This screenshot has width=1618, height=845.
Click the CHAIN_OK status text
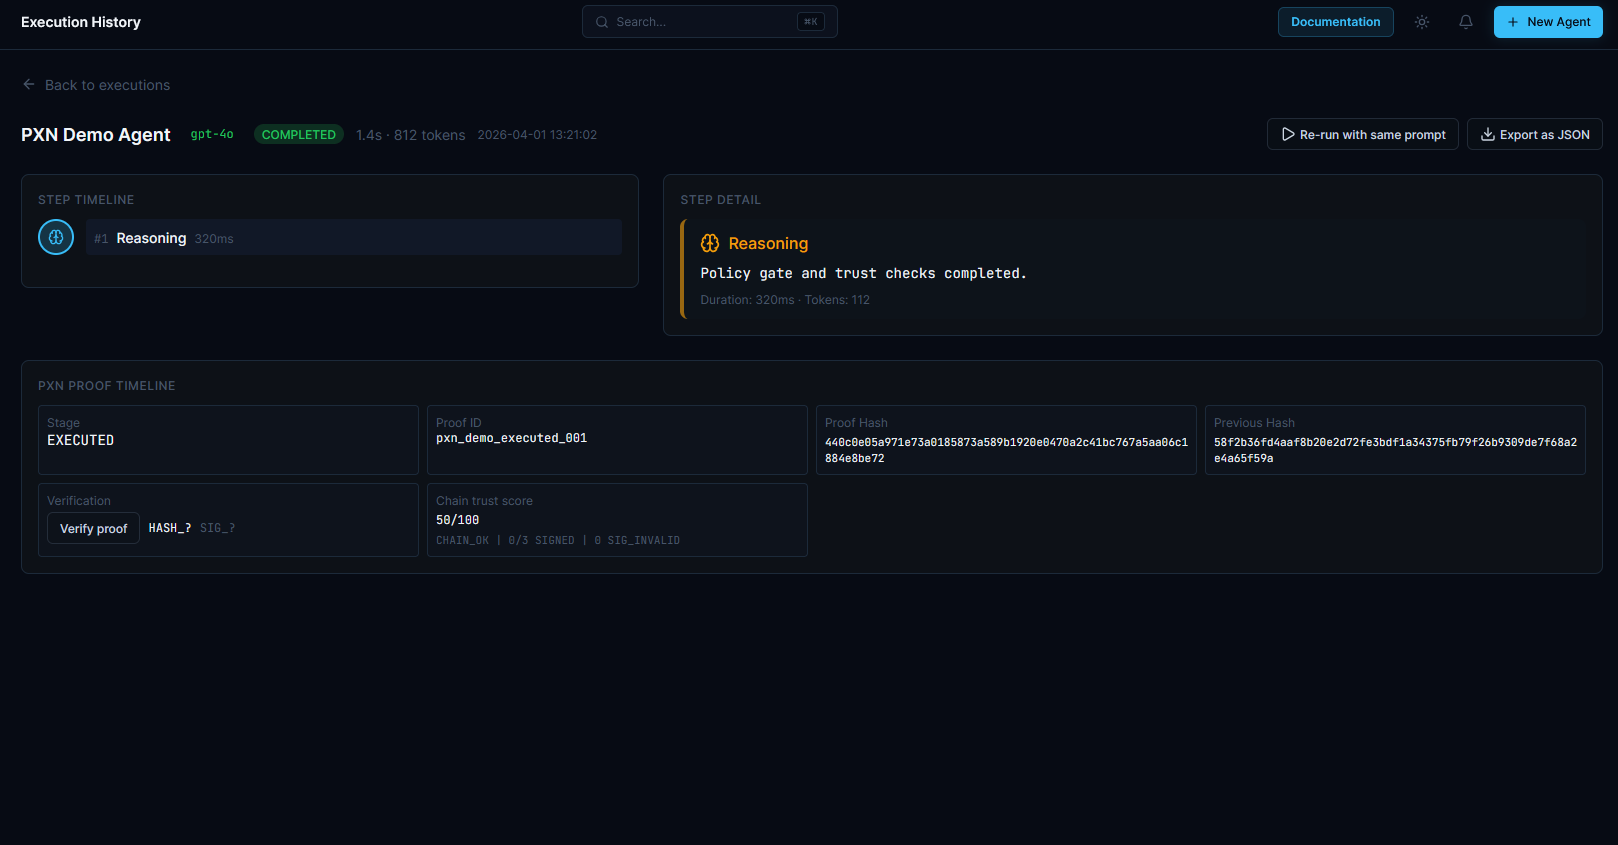pos(462,540)
